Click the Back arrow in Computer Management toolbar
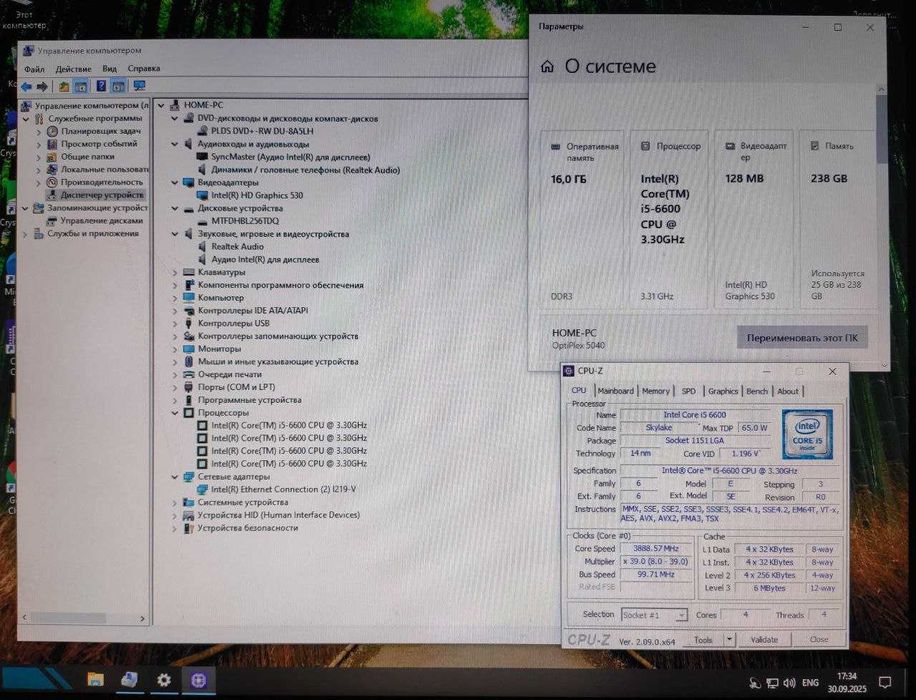Image resolution: width=916 pixels, height=700 pixels. coord(26,86)
